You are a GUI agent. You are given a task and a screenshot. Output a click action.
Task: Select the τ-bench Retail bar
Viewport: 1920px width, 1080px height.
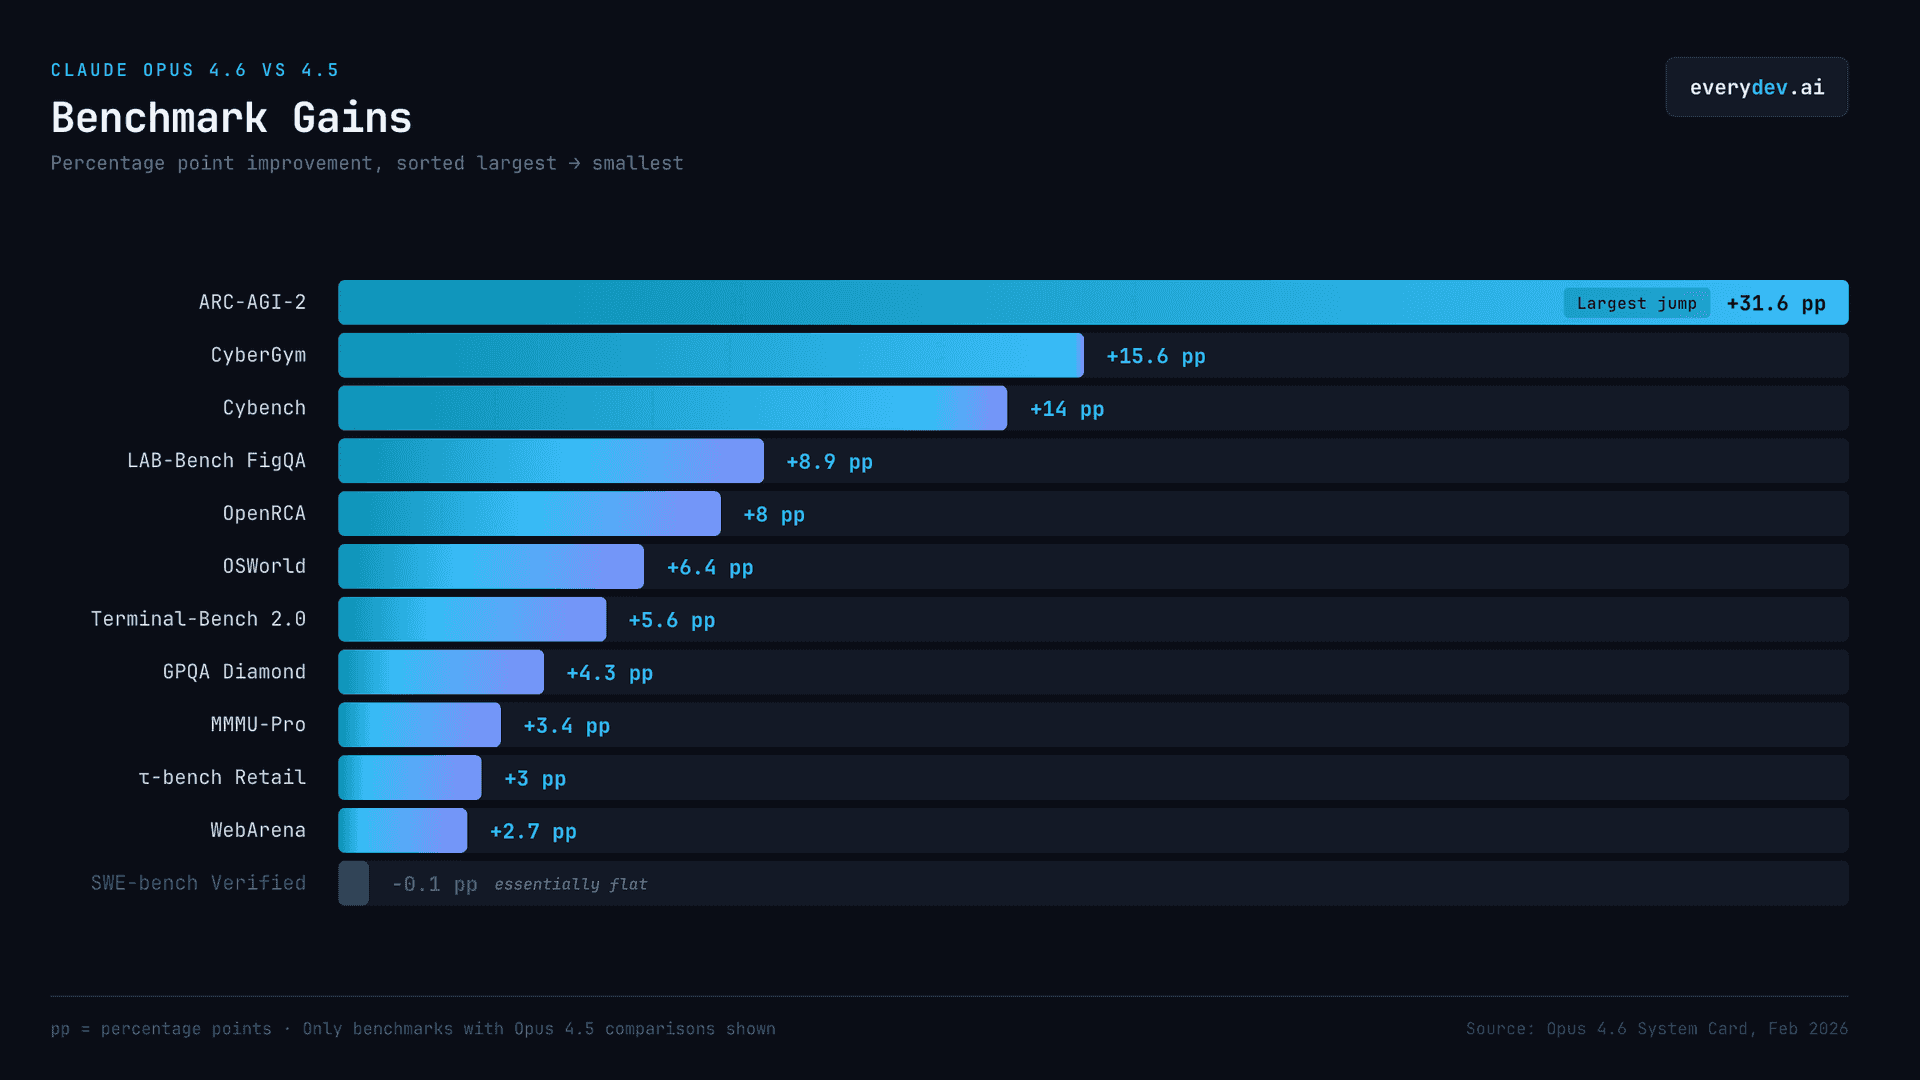click(409, 778)
